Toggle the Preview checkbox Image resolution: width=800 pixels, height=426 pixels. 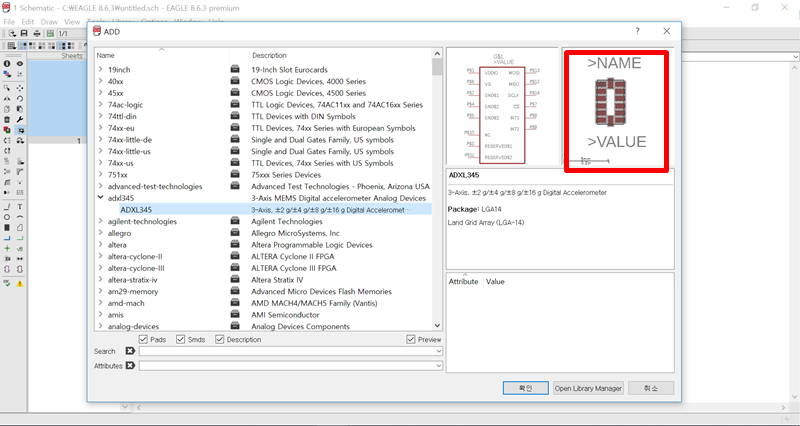(x=411, y=339)
